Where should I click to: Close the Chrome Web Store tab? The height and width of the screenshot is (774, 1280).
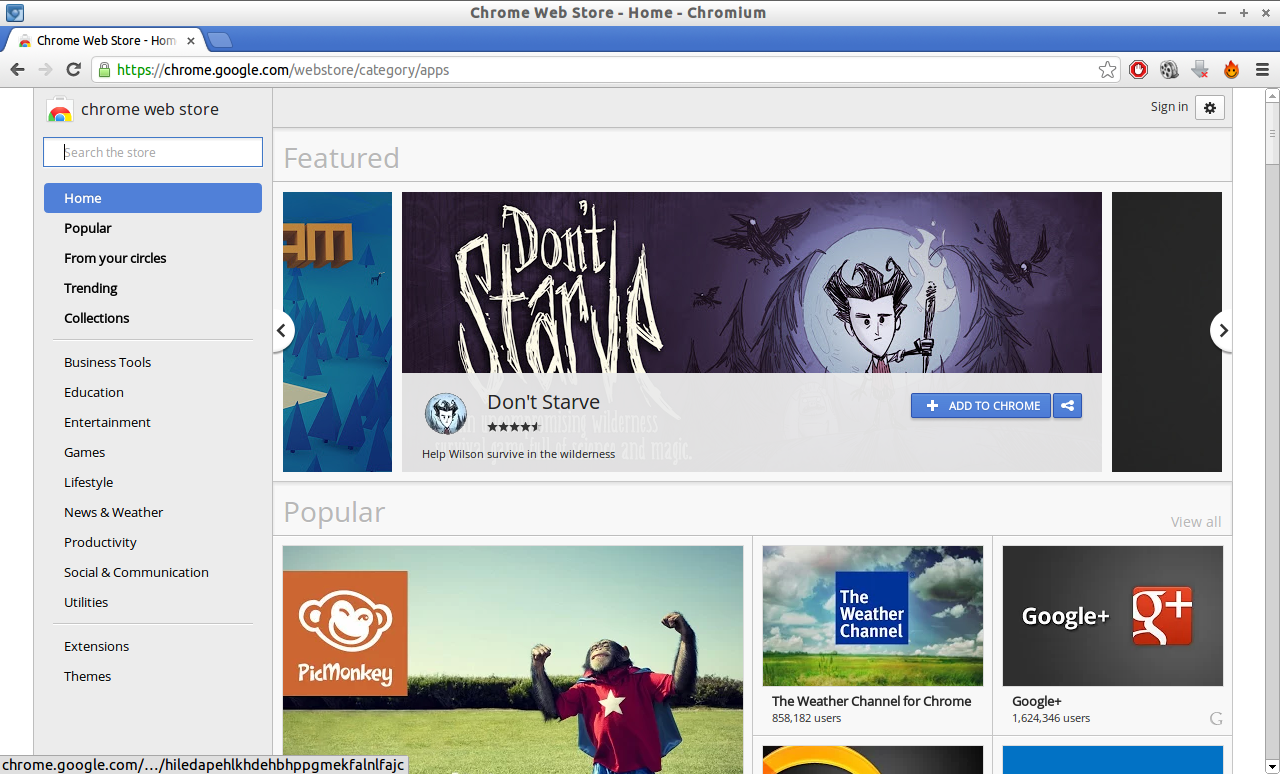(x=191, y=41)
